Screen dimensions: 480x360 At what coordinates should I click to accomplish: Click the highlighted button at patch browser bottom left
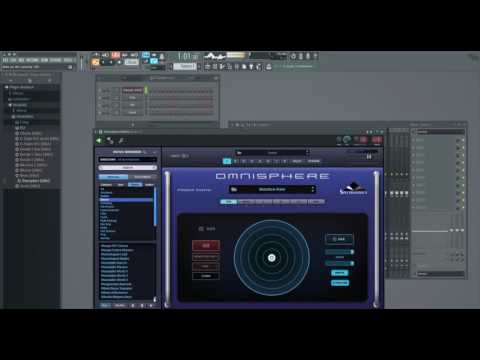(105, 305)
